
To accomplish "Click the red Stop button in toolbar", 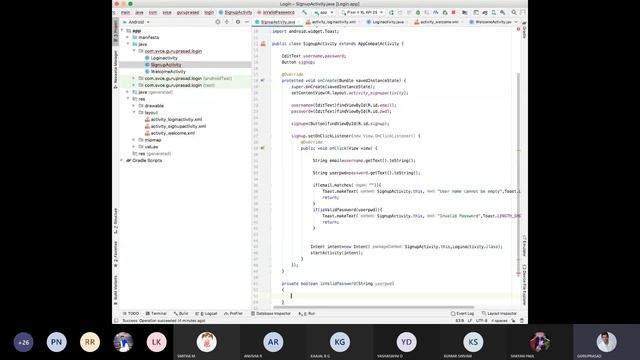I will [453, 13].
